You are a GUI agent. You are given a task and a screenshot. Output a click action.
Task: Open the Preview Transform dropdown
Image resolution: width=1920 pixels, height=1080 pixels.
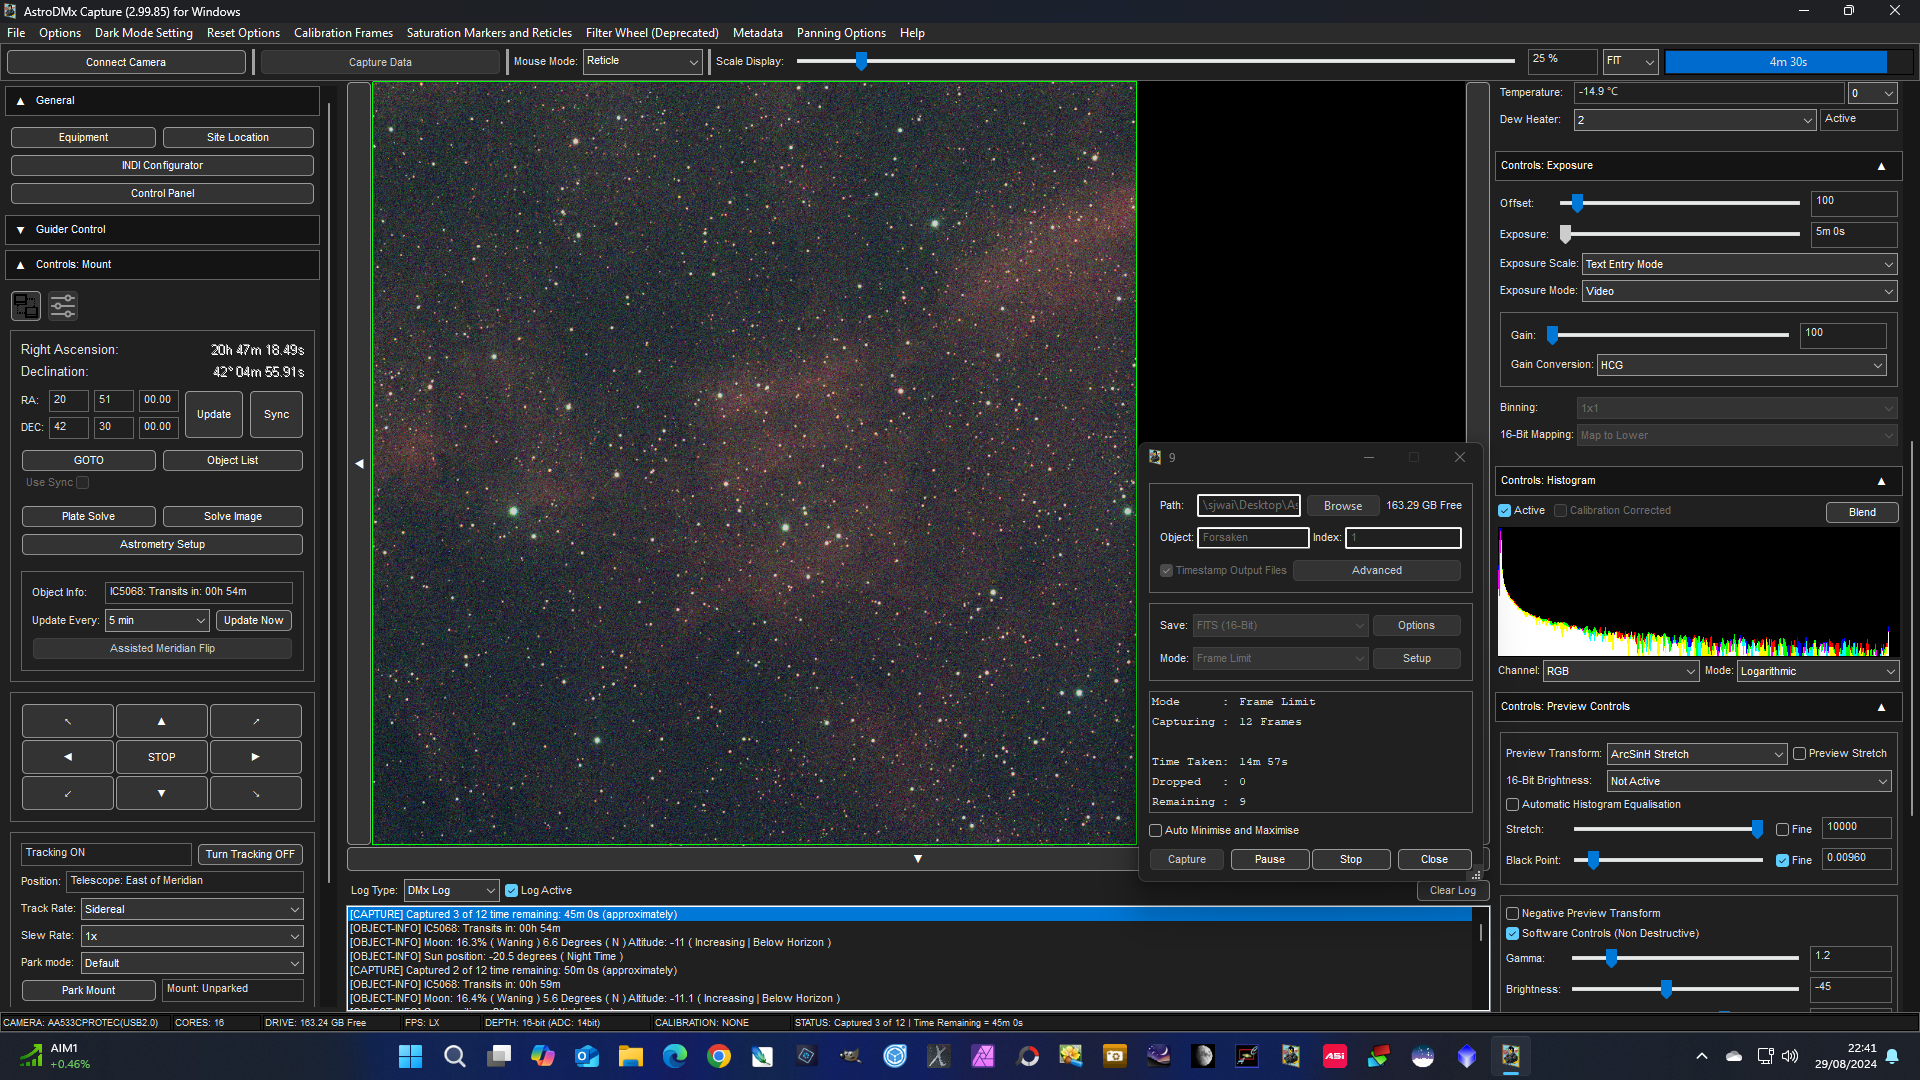(x=1696, y=754)
